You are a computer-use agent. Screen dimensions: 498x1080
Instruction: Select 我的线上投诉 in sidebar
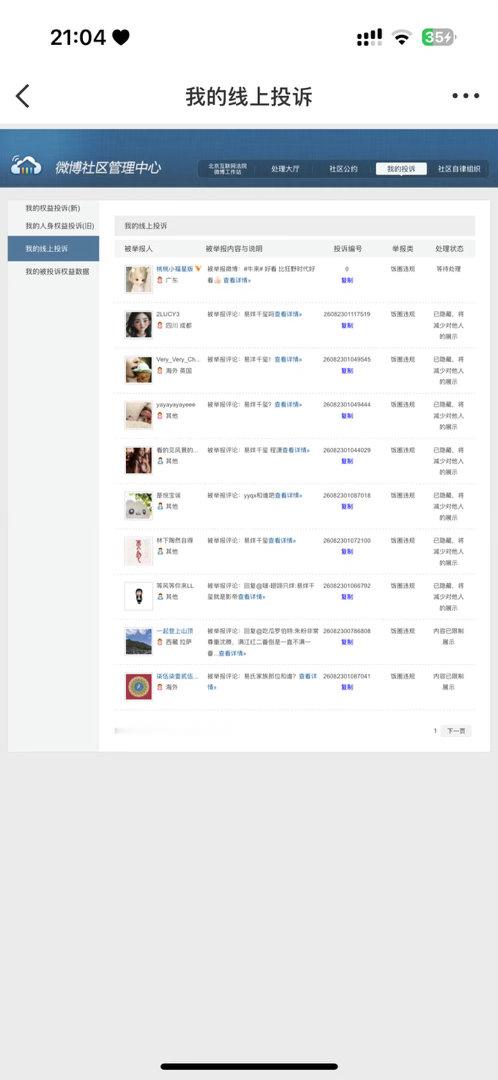point(53,249)
